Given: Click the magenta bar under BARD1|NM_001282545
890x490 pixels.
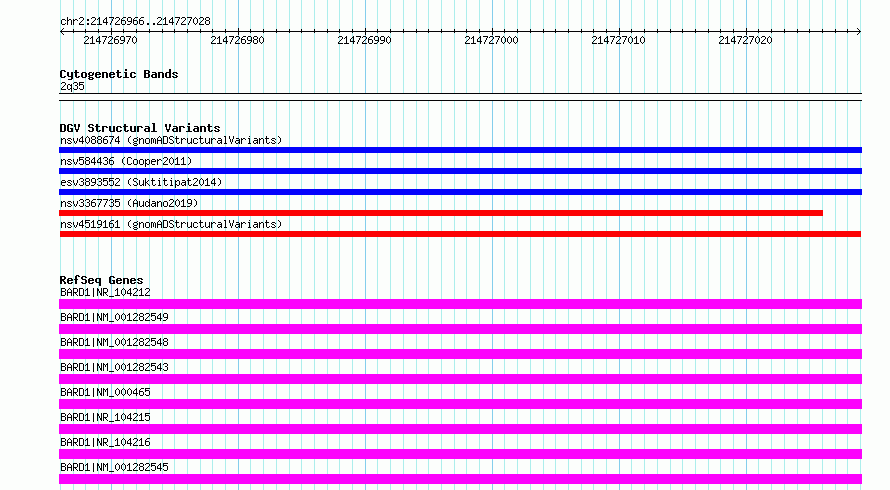Looking at the screenshot, I should click(460, 479).
